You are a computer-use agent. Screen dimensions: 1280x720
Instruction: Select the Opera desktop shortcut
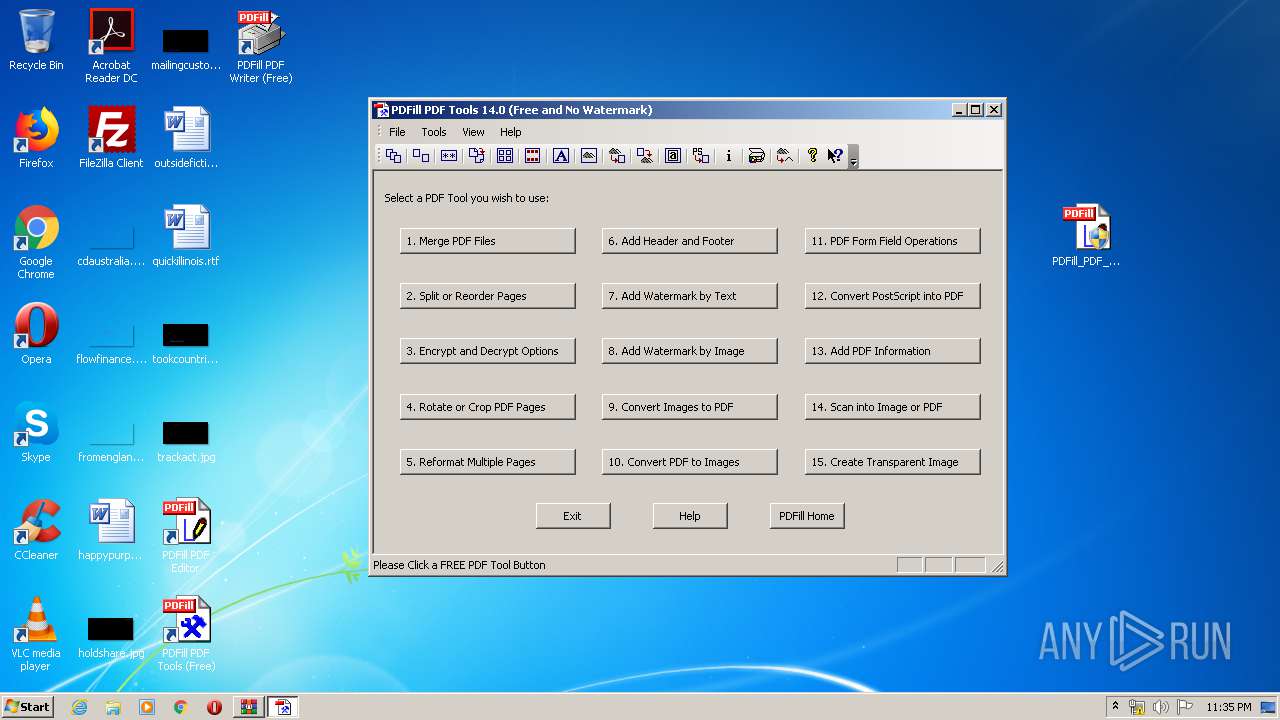point(36,334)
